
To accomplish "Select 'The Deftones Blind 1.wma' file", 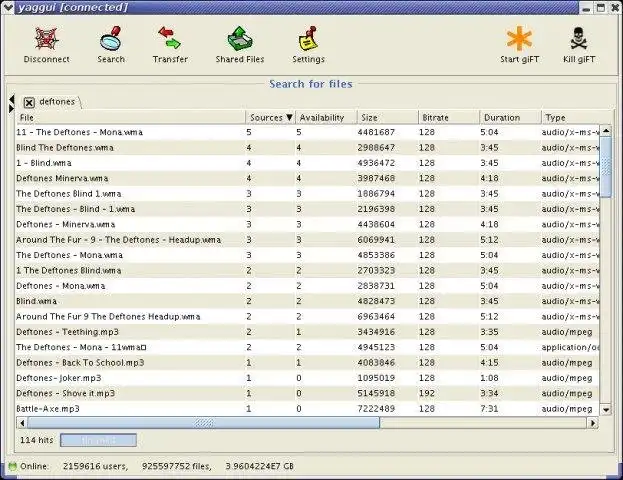I will 69,194.
